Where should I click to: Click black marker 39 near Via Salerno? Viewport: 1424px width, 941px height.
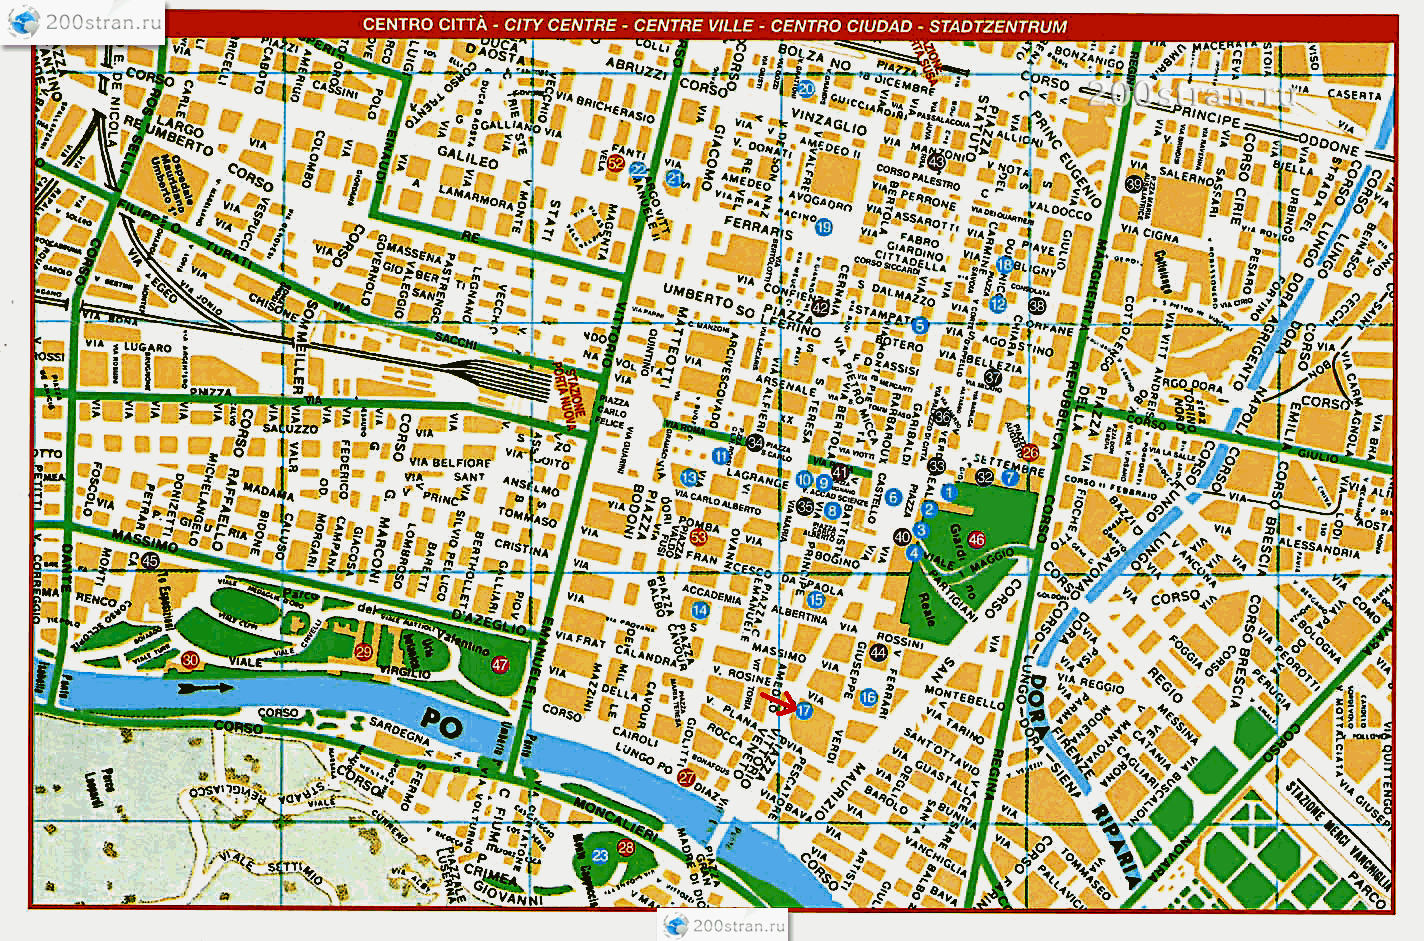1133,184
